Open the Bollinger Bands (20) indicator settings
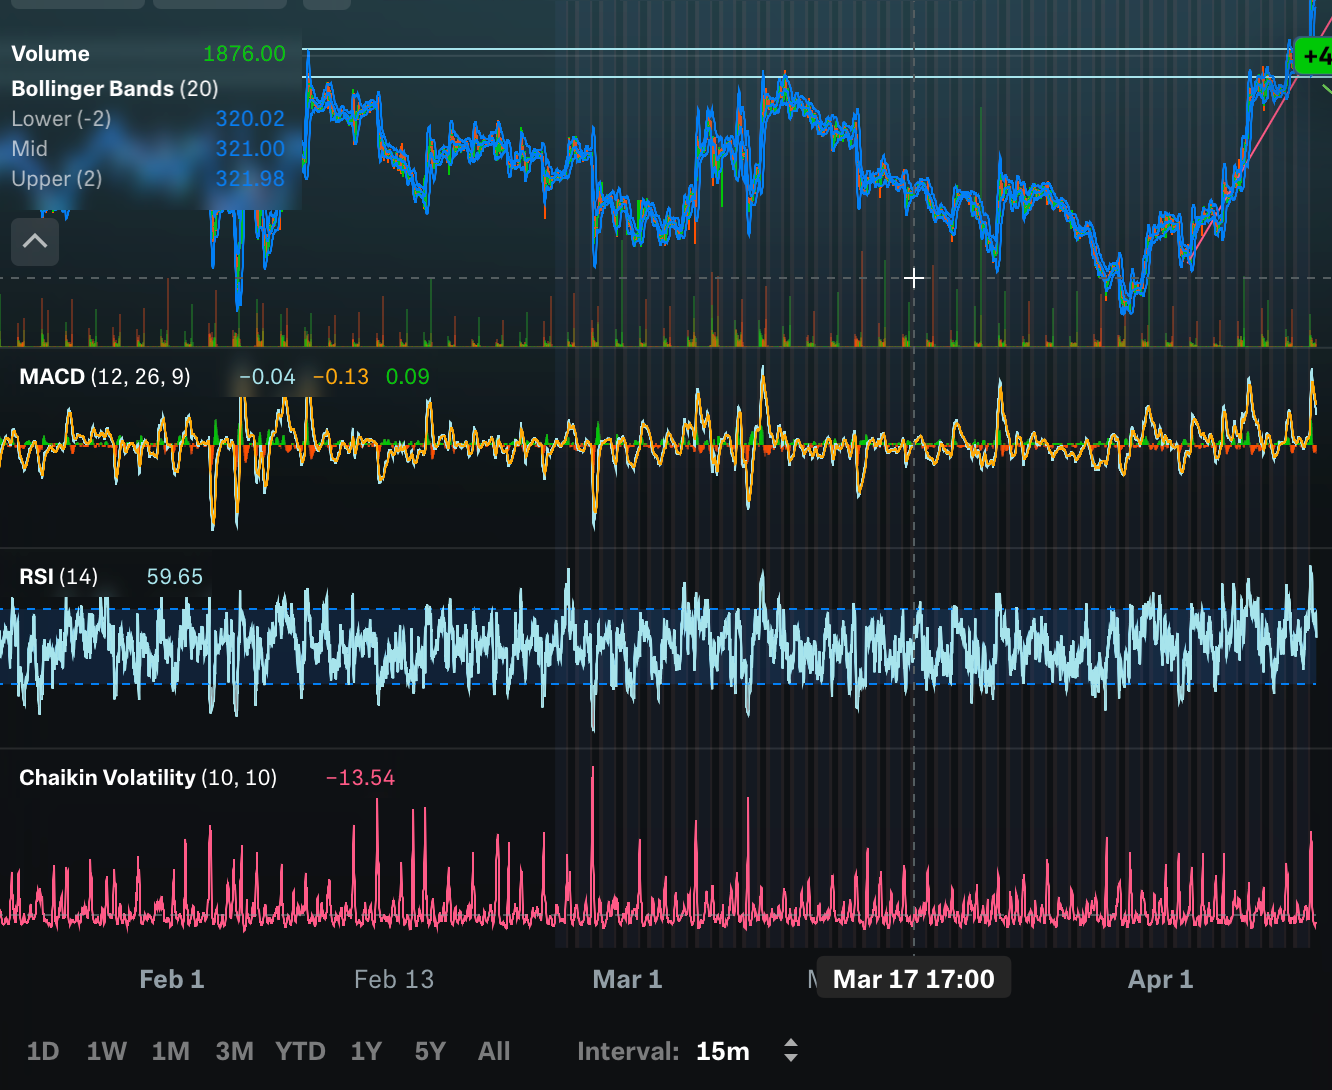Viewport: 1332px width, 1090px height. pyautogui.click(x=113, y=88)
